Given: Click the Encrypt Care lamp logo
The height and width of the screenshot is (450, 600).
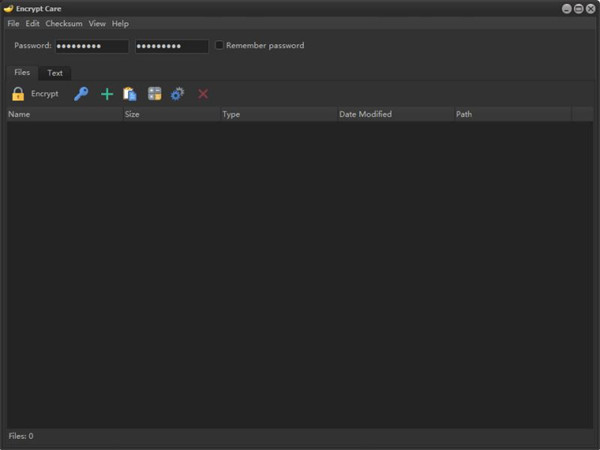Looking at the screenshot, I should pyautogui.click(x=8, y=8).
